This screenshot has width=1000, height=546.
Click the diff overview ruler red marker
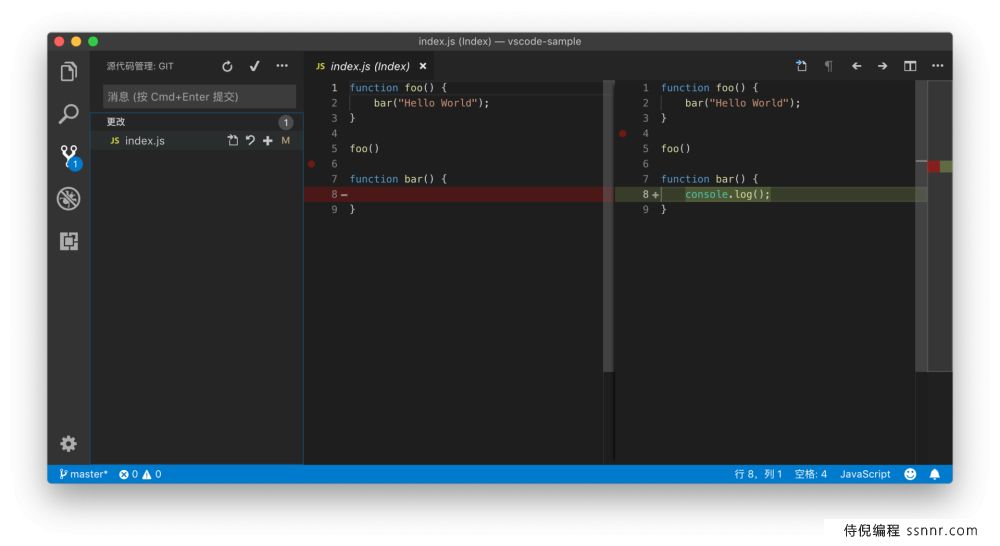934,166
